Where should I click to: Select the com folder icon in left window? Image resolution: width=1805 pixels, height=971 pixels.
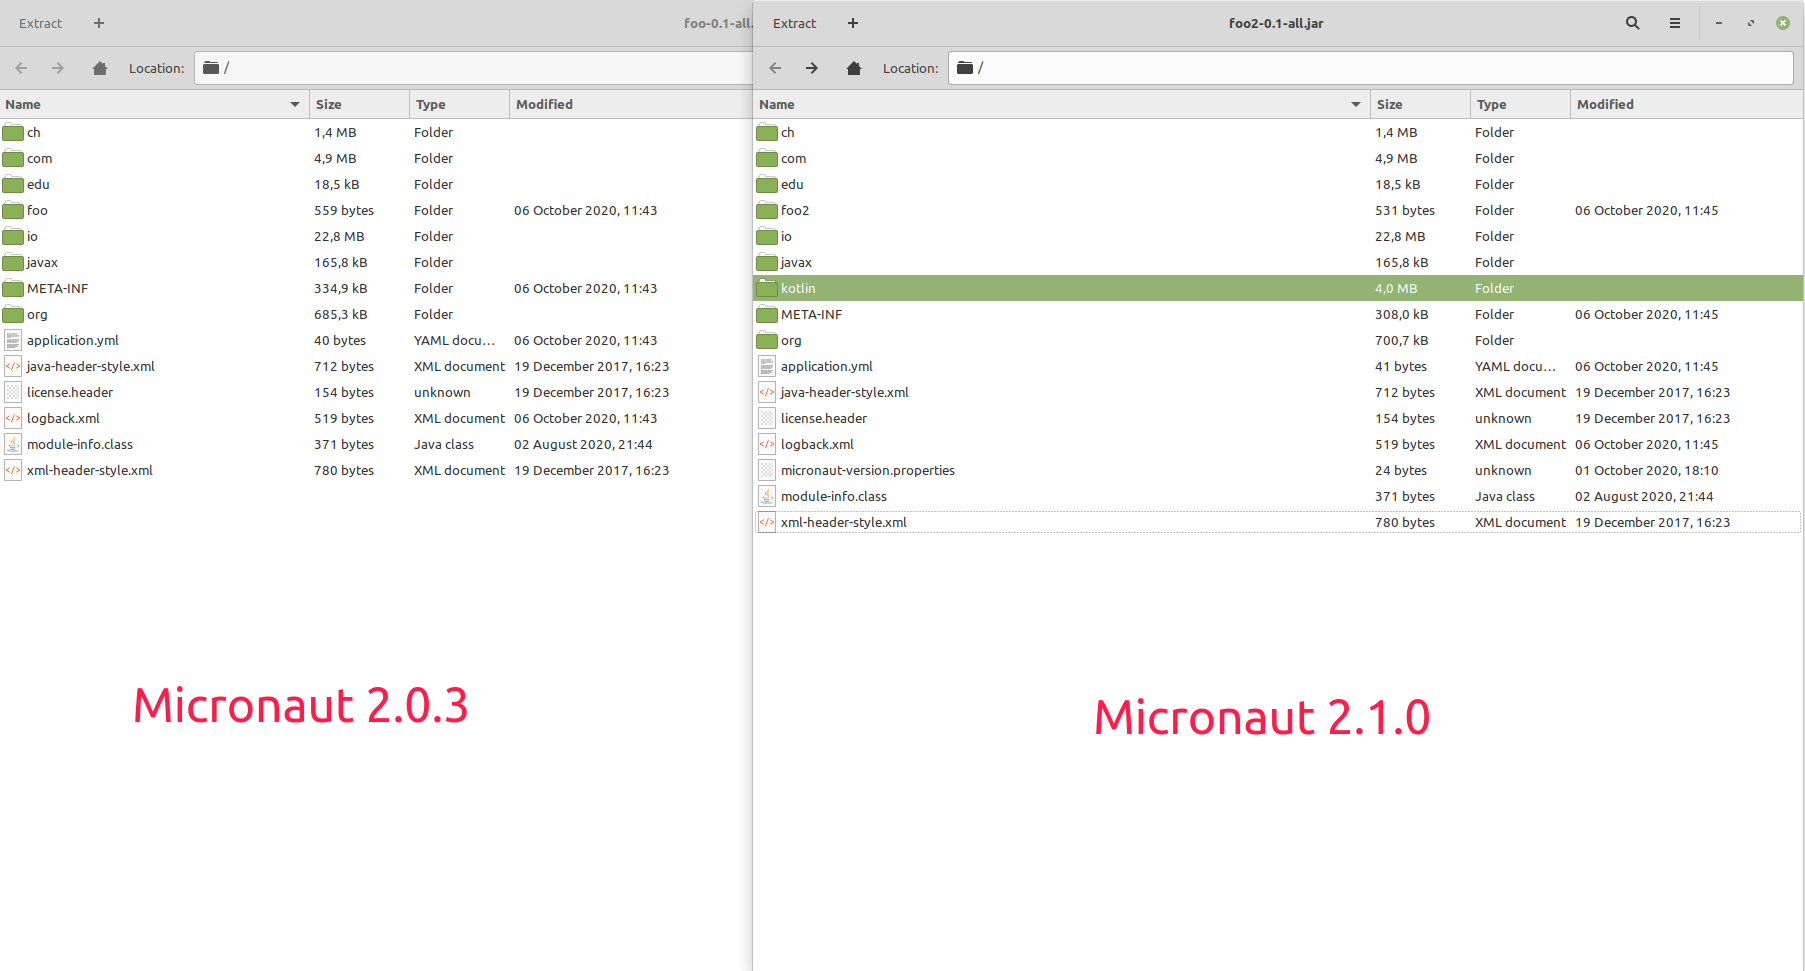[x=13, y=158]
